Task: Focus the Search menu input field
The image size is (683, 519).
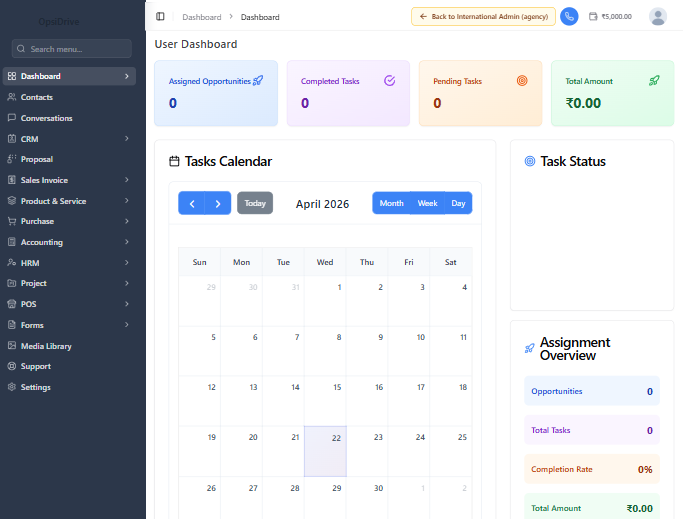Action: click(x=72, y=49)
